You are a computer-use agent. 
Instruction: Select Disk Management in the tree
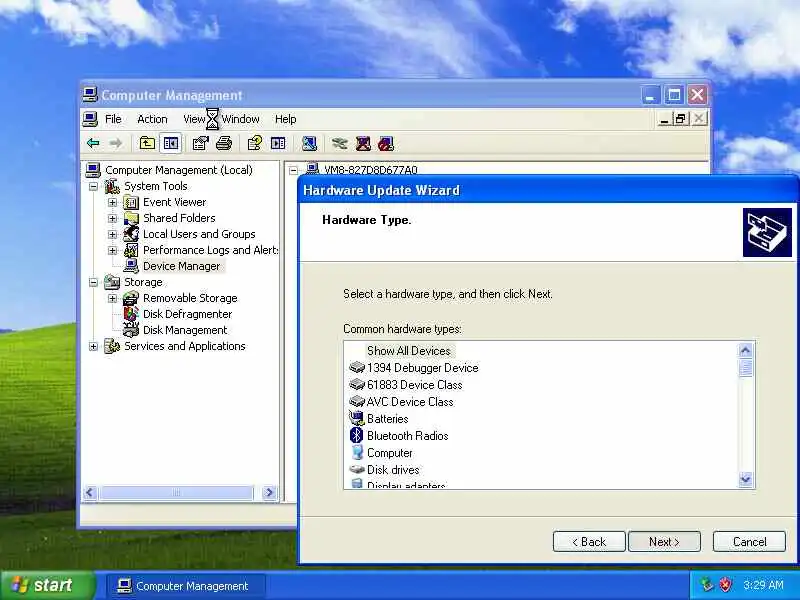point(185,330)
